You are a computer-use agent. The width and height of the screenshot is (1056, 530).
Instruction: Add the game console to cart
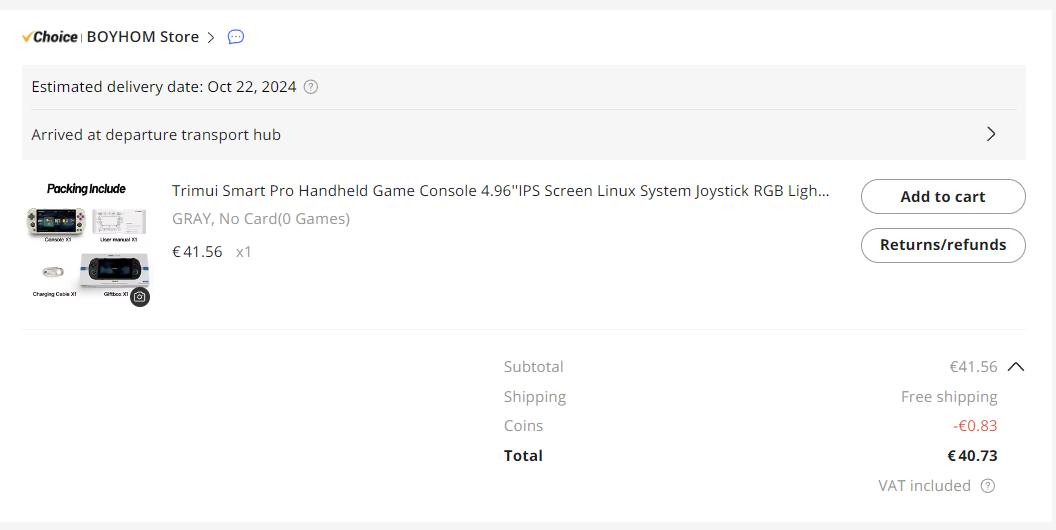942,197
